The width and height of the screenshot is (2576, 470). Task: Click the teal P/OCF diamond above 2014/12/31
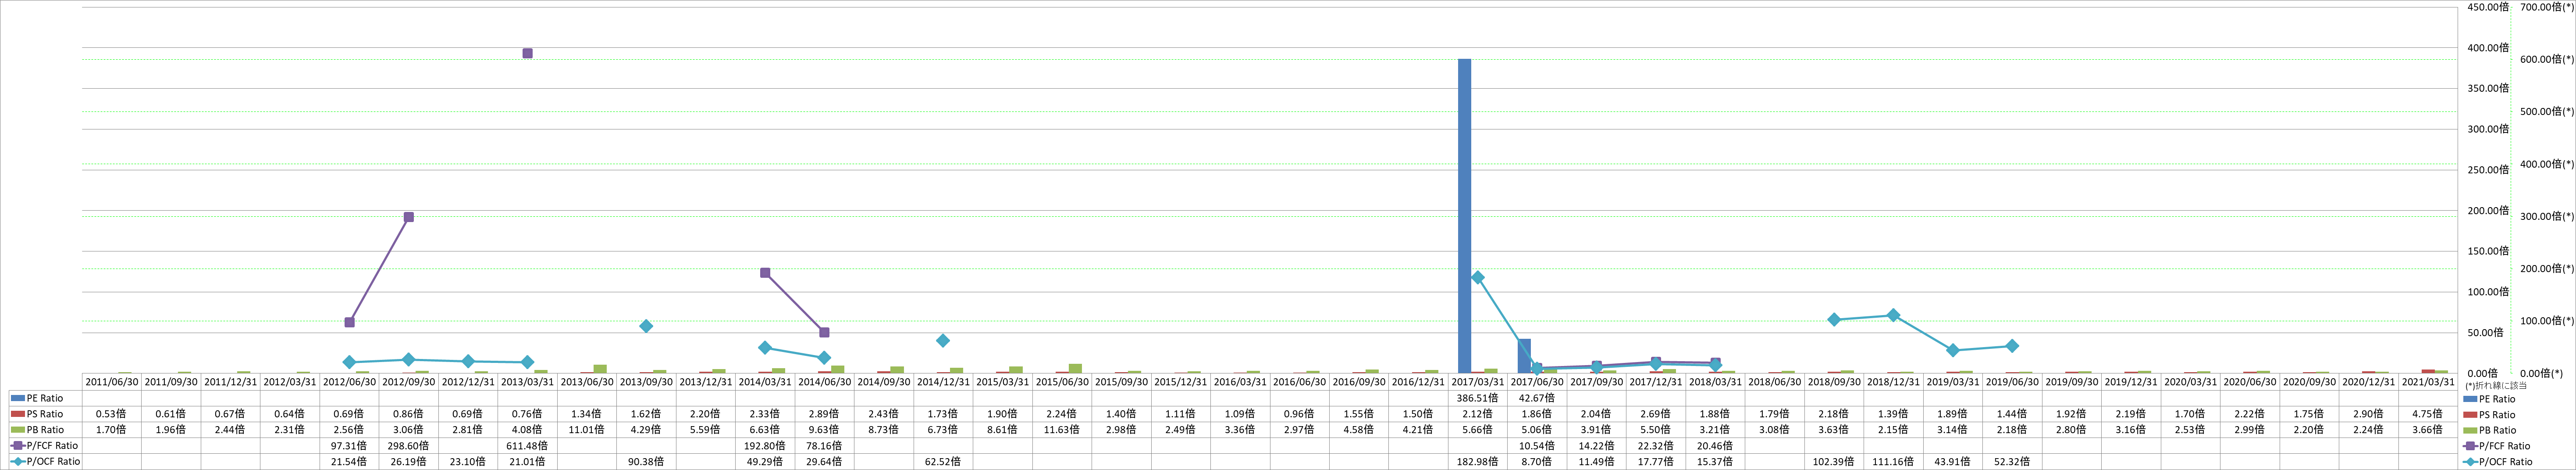coord(943,341)
